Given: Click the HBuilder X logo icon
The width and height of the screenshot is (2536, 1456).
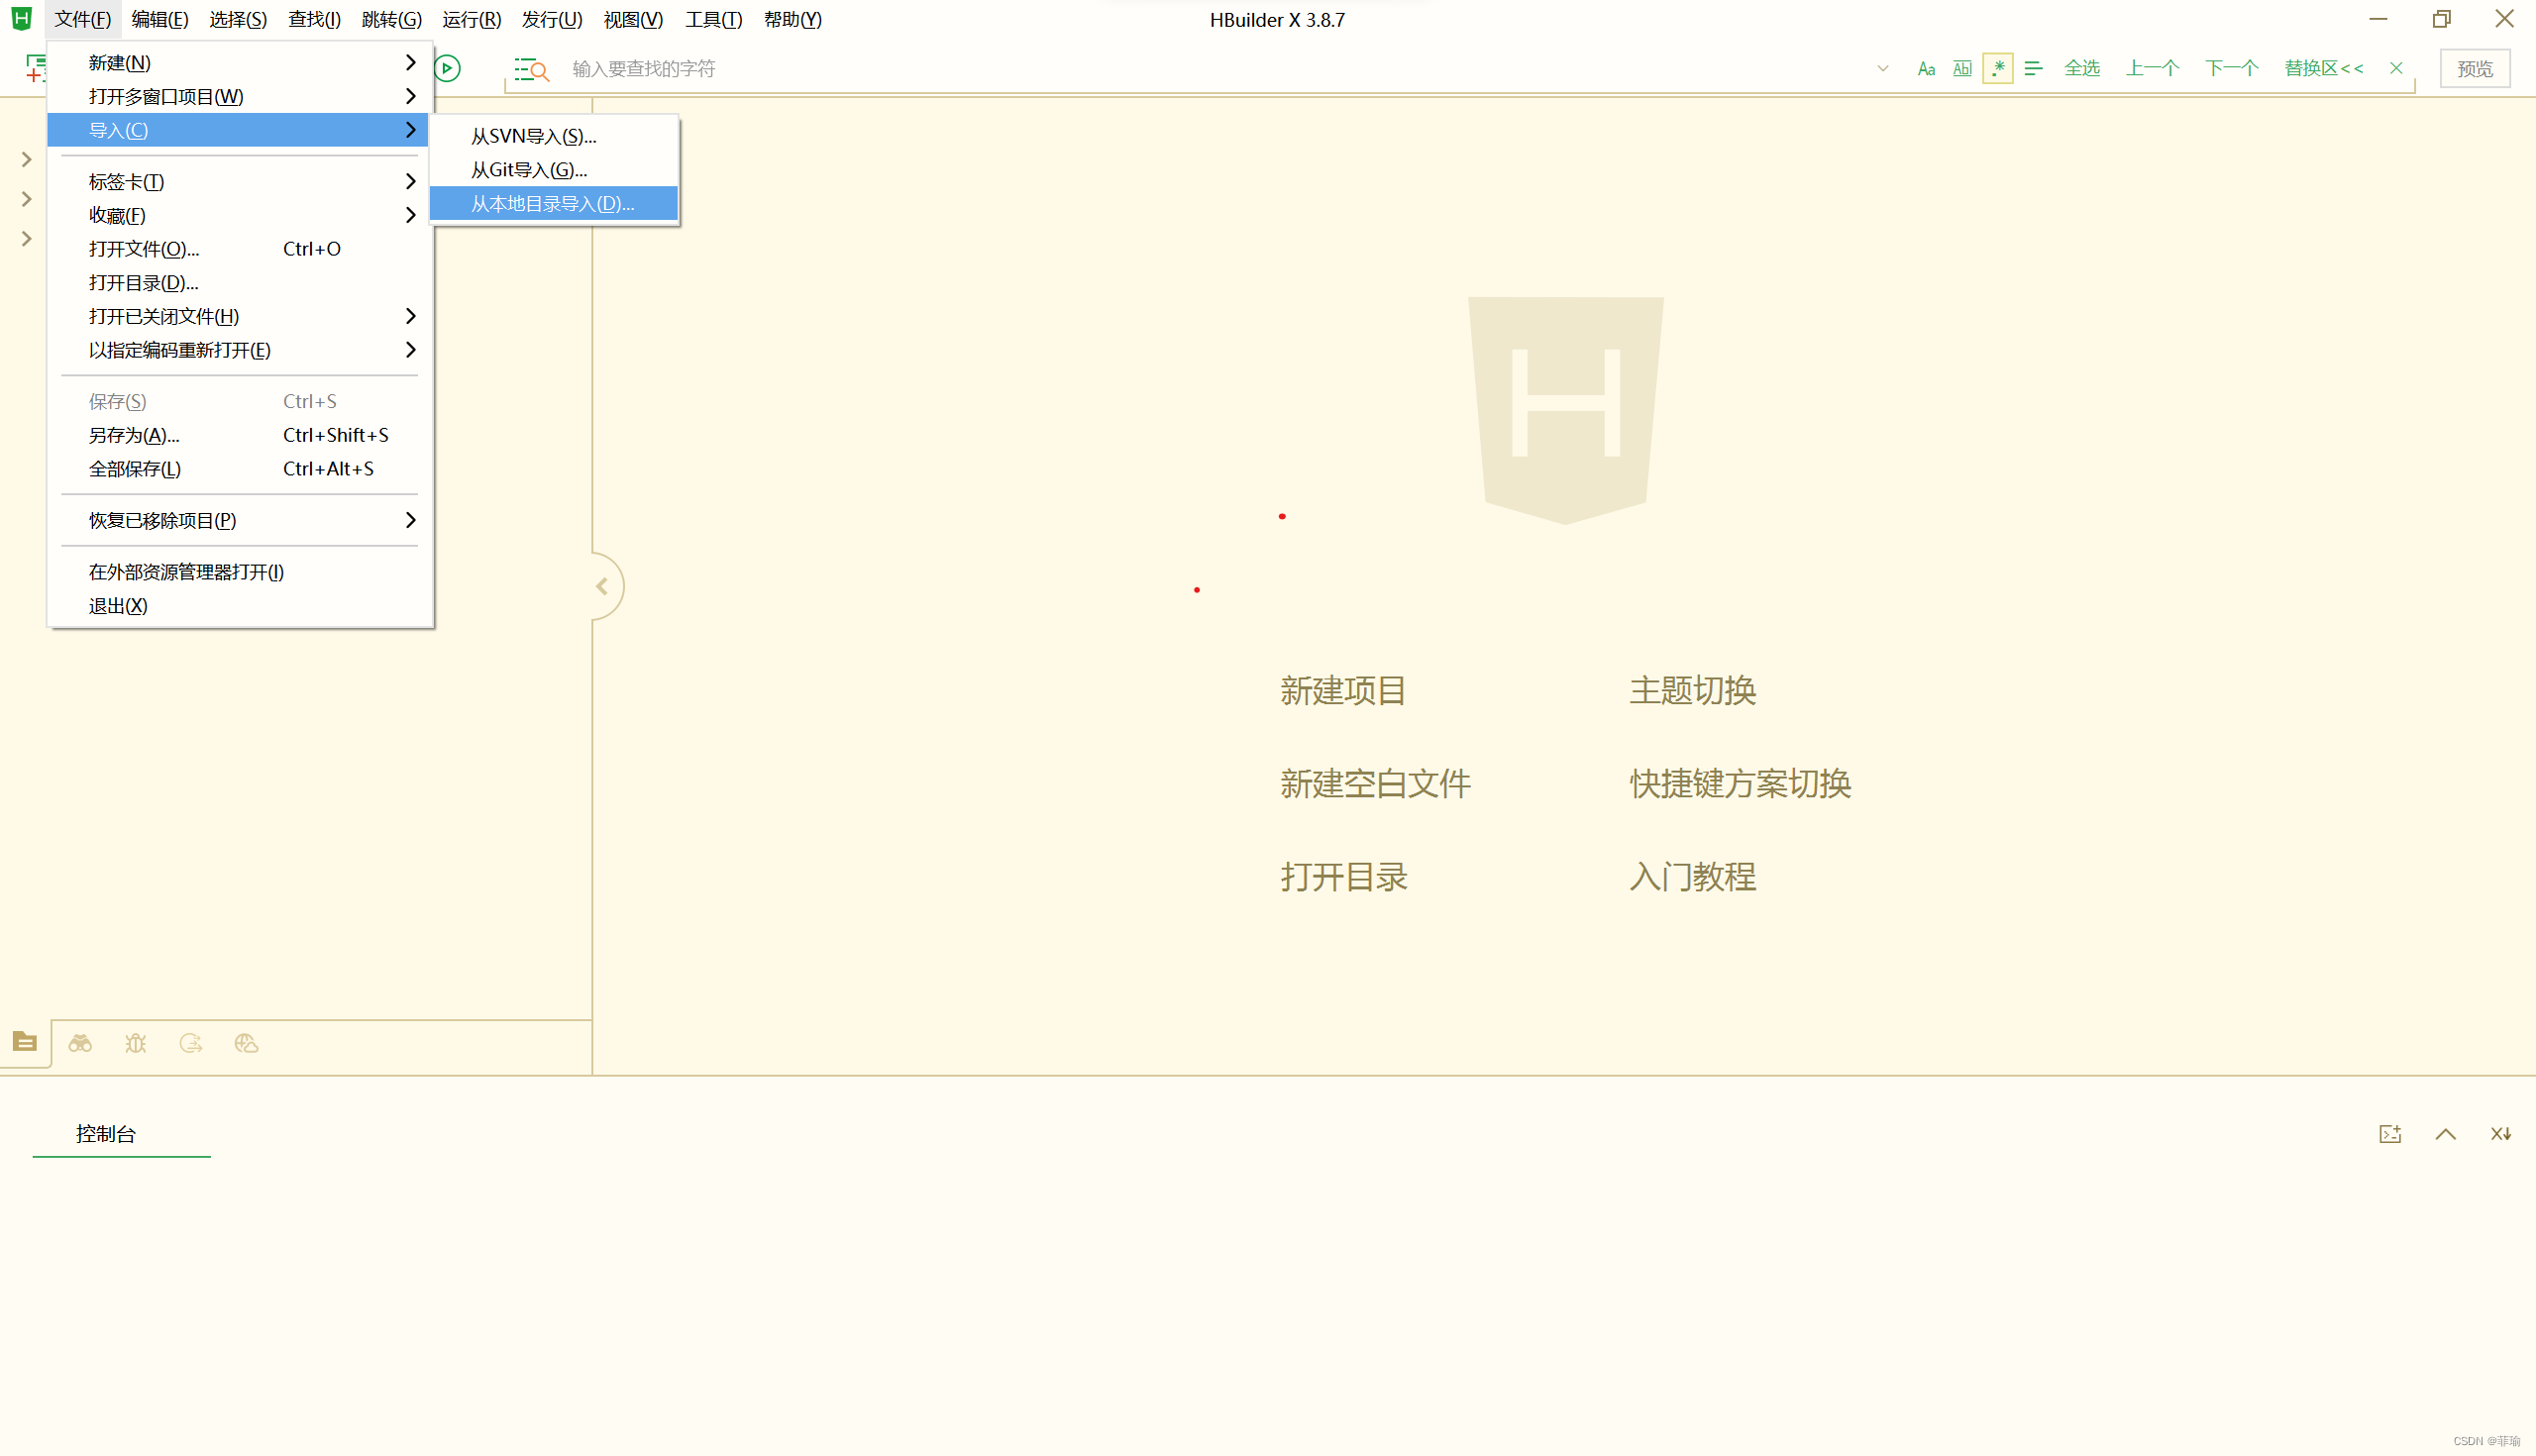Looking at the screenshot, I should coord(21,19).
